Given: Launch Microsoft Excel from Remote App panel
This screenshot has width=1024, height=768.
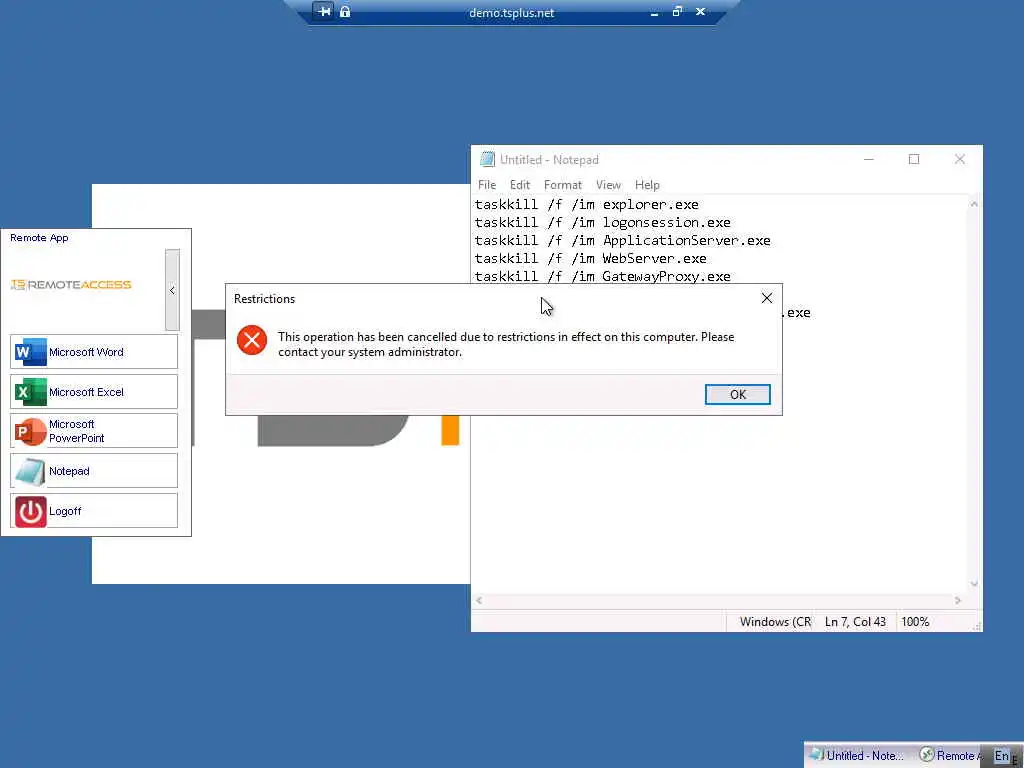Looking at the screenshot, I should 94,392.
